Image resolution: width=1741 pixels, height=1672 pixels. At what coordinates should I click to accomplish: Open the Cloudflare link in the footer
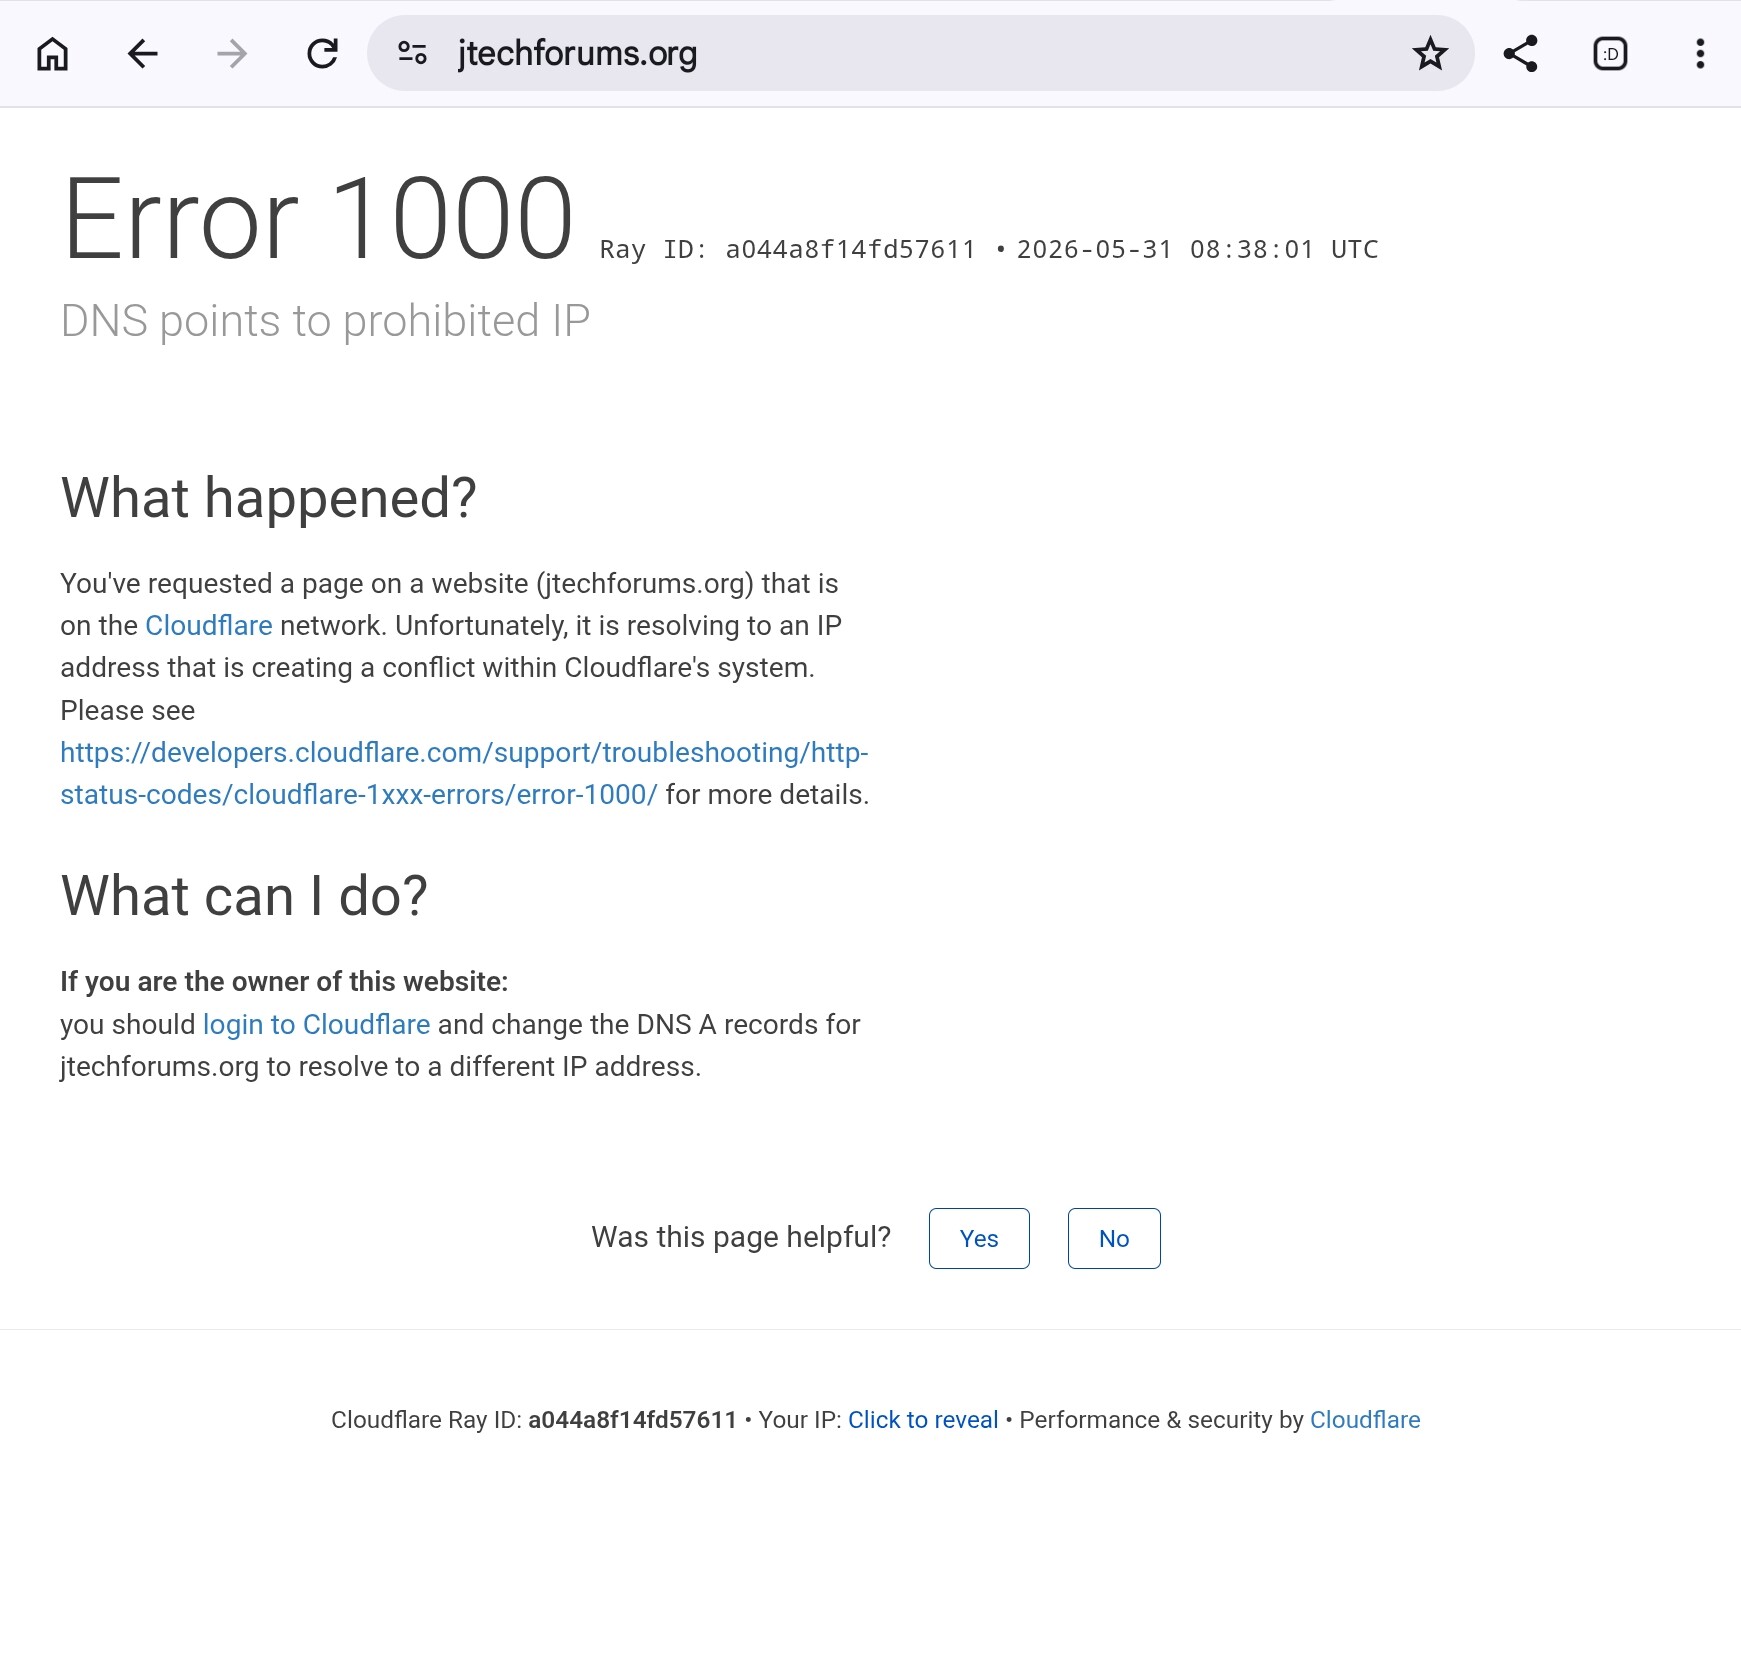click(x=1365, y=1420)
